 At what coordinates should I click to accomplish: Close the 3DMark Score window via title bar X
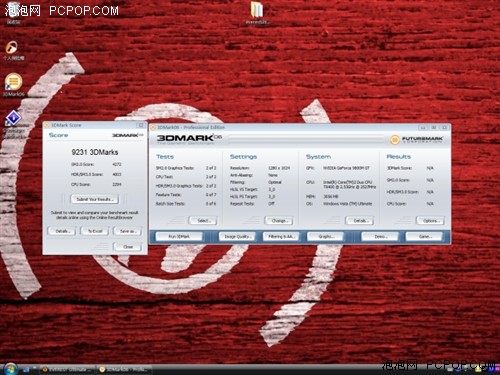click(141, 125)
